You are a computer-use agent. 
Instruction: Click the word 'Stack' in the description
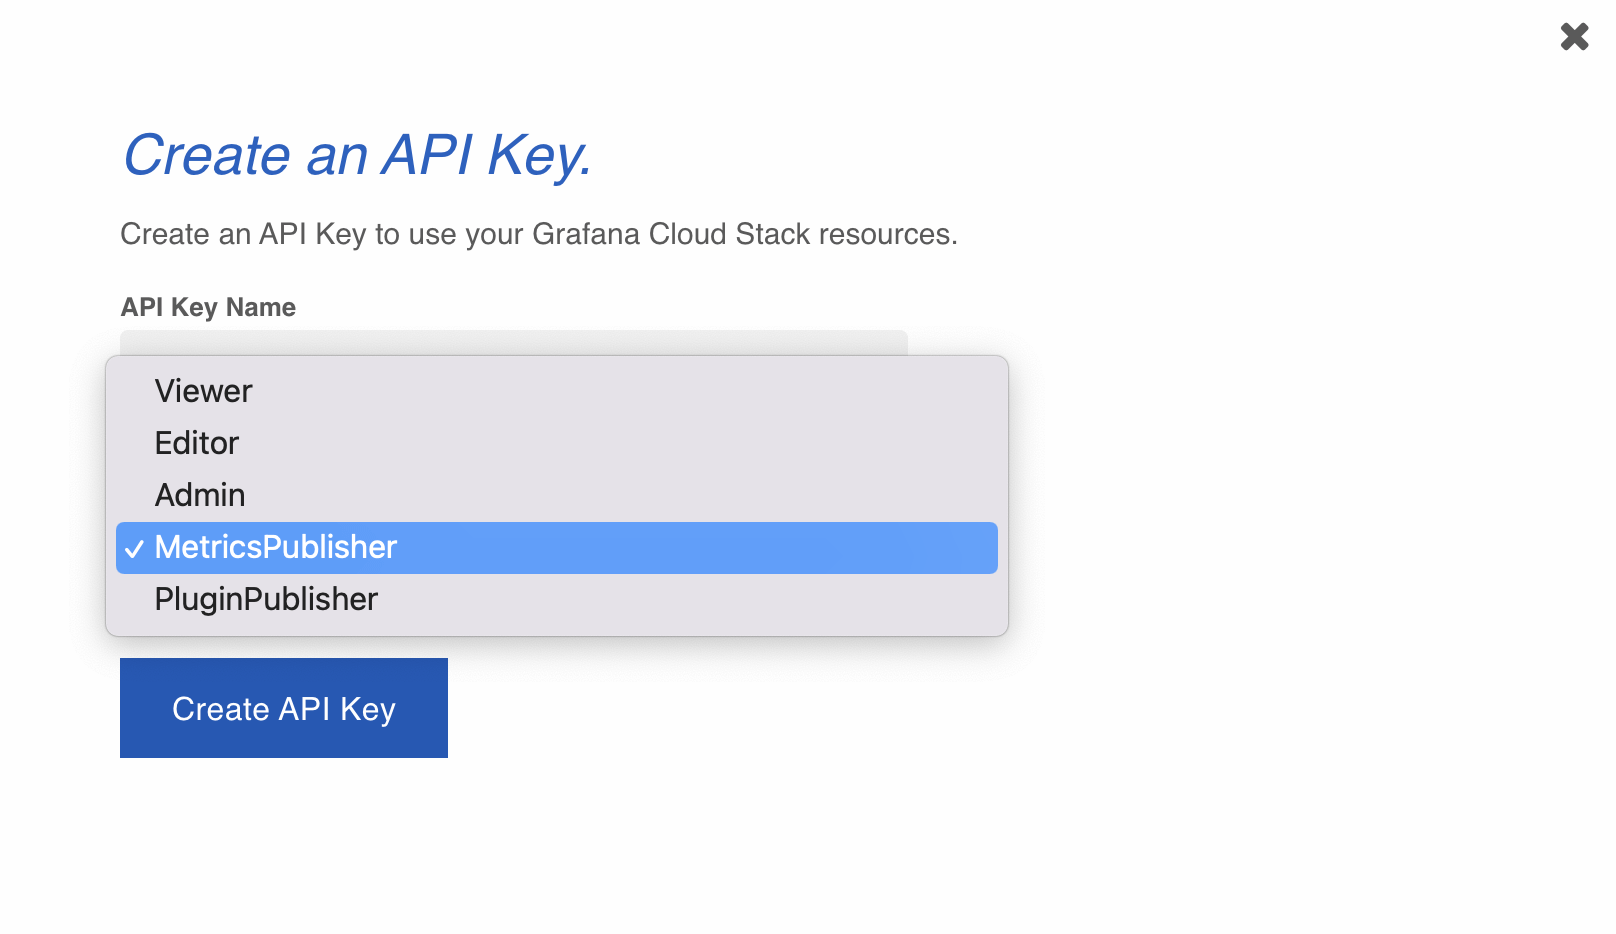point(772,234)
